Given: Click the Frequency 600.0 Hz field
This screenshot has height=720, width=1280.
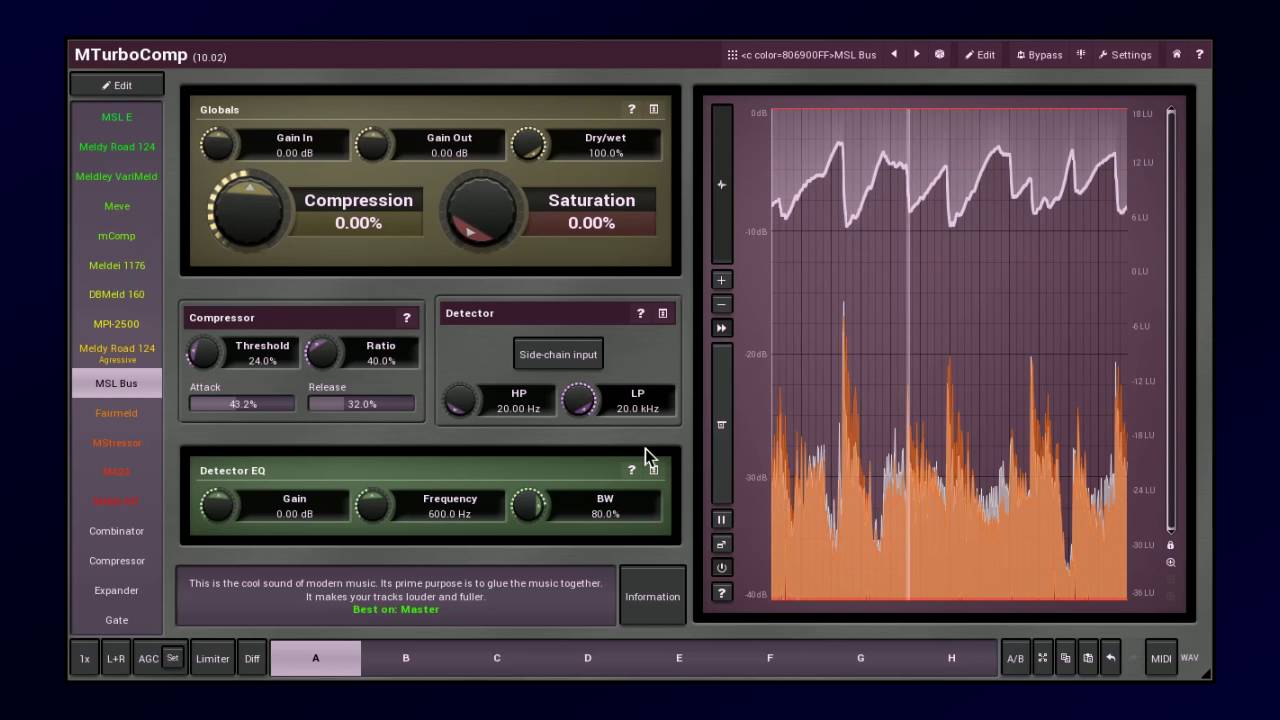Looking at the screenshot, I should coord(450,514).
